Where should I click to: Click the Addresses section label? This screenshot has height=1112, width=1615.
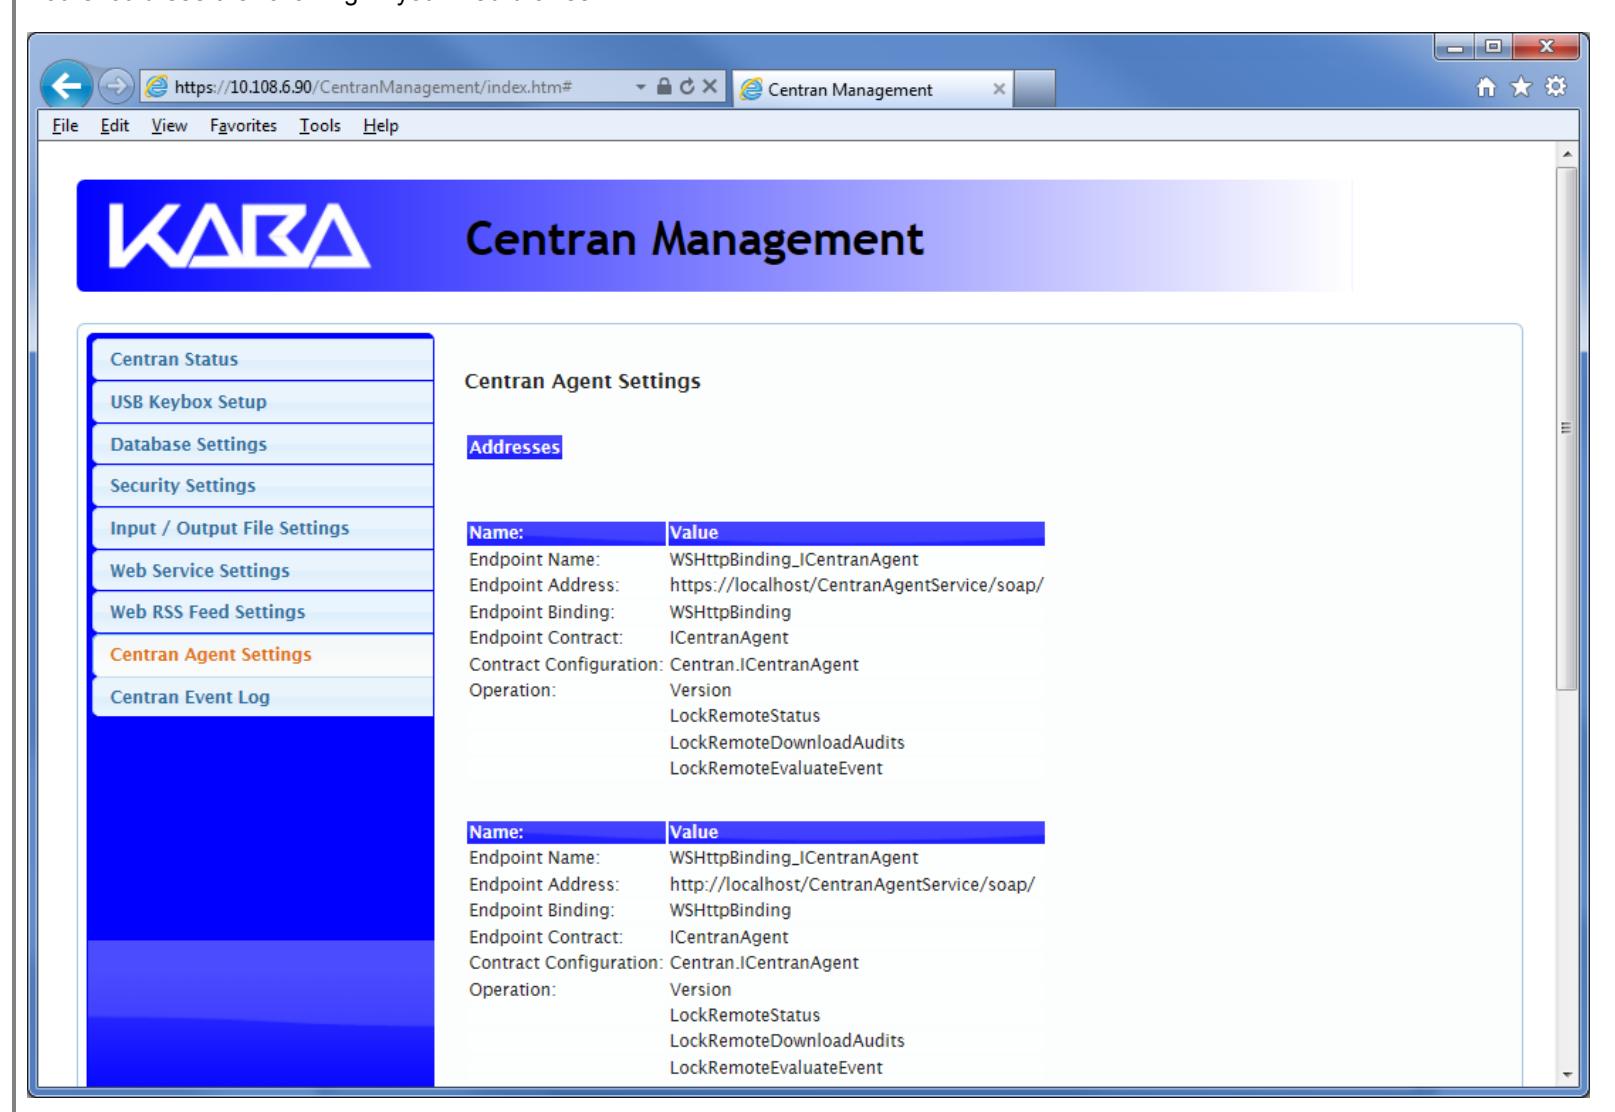click(514, 447)
